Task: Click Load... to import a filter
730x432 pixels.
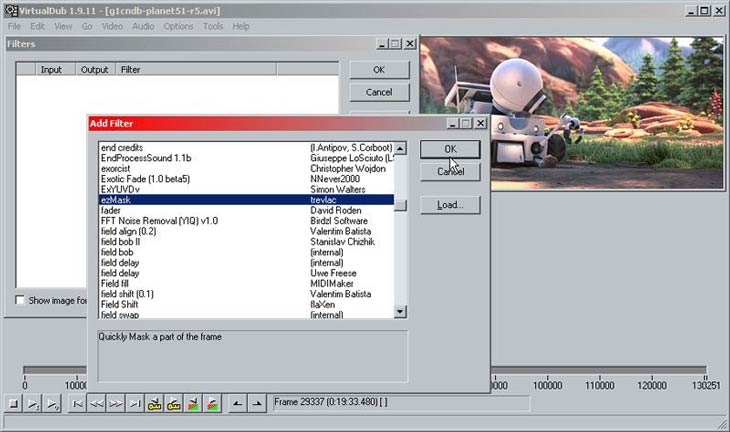Action: point(450,205)
